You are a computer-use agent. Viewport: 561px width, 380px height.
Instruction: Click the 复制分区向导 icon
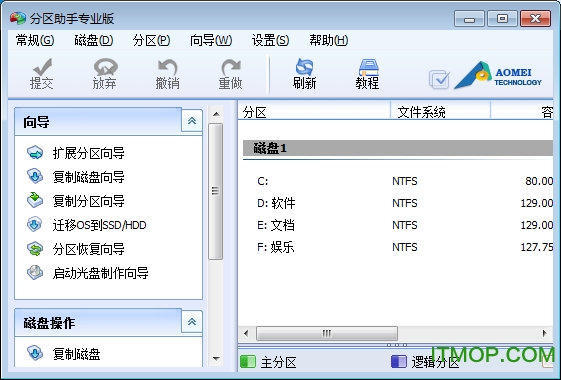tap(35, 200)
